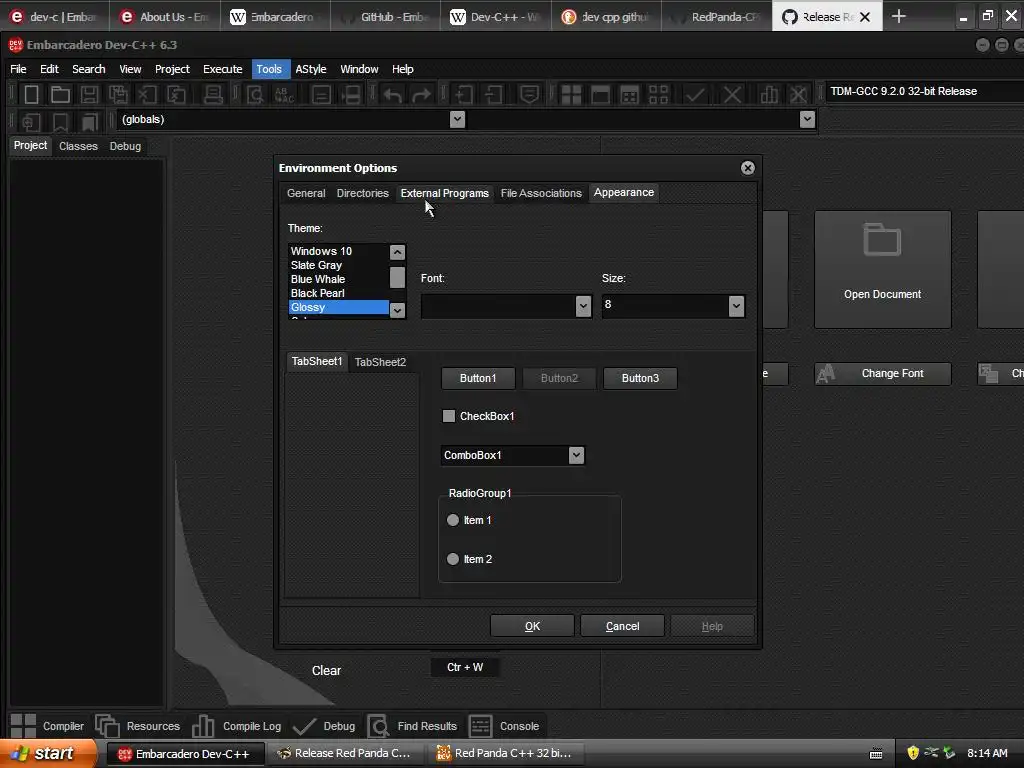1024x768 pixels.
Task: Select the Item 2 radio button
Action: point(453,559)
